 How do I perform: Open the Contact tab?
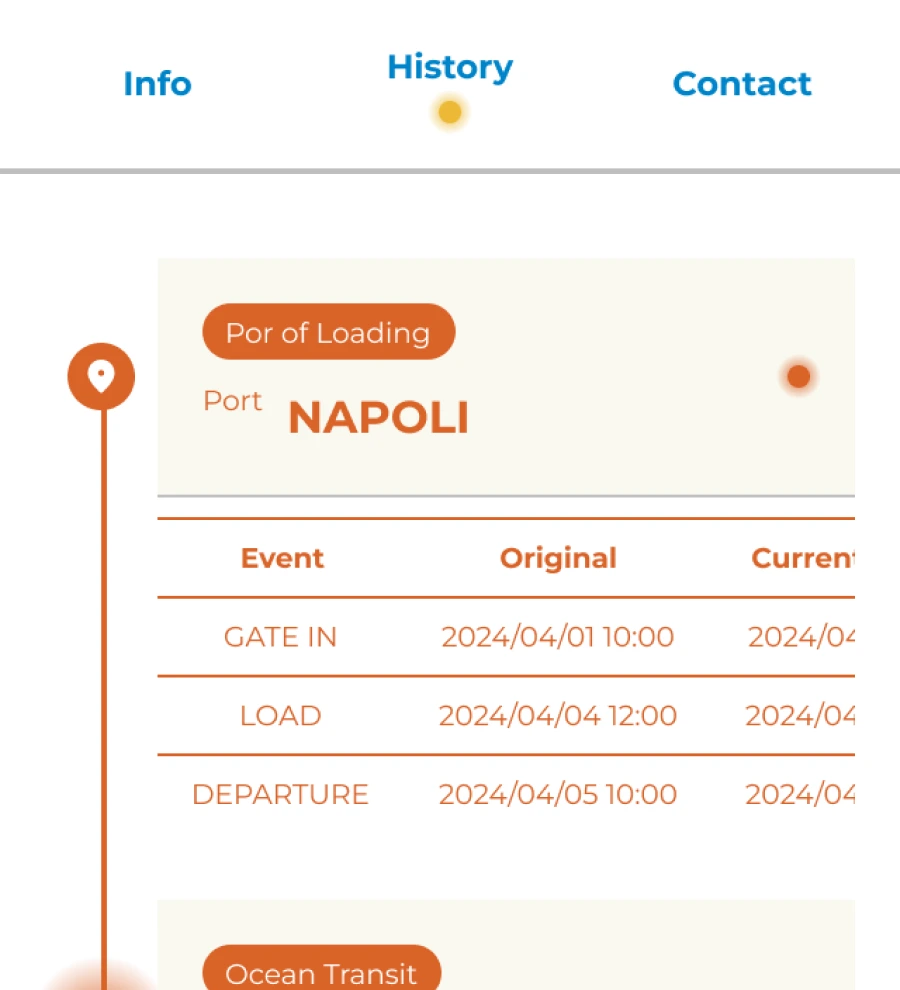click(x=742, y=84)
